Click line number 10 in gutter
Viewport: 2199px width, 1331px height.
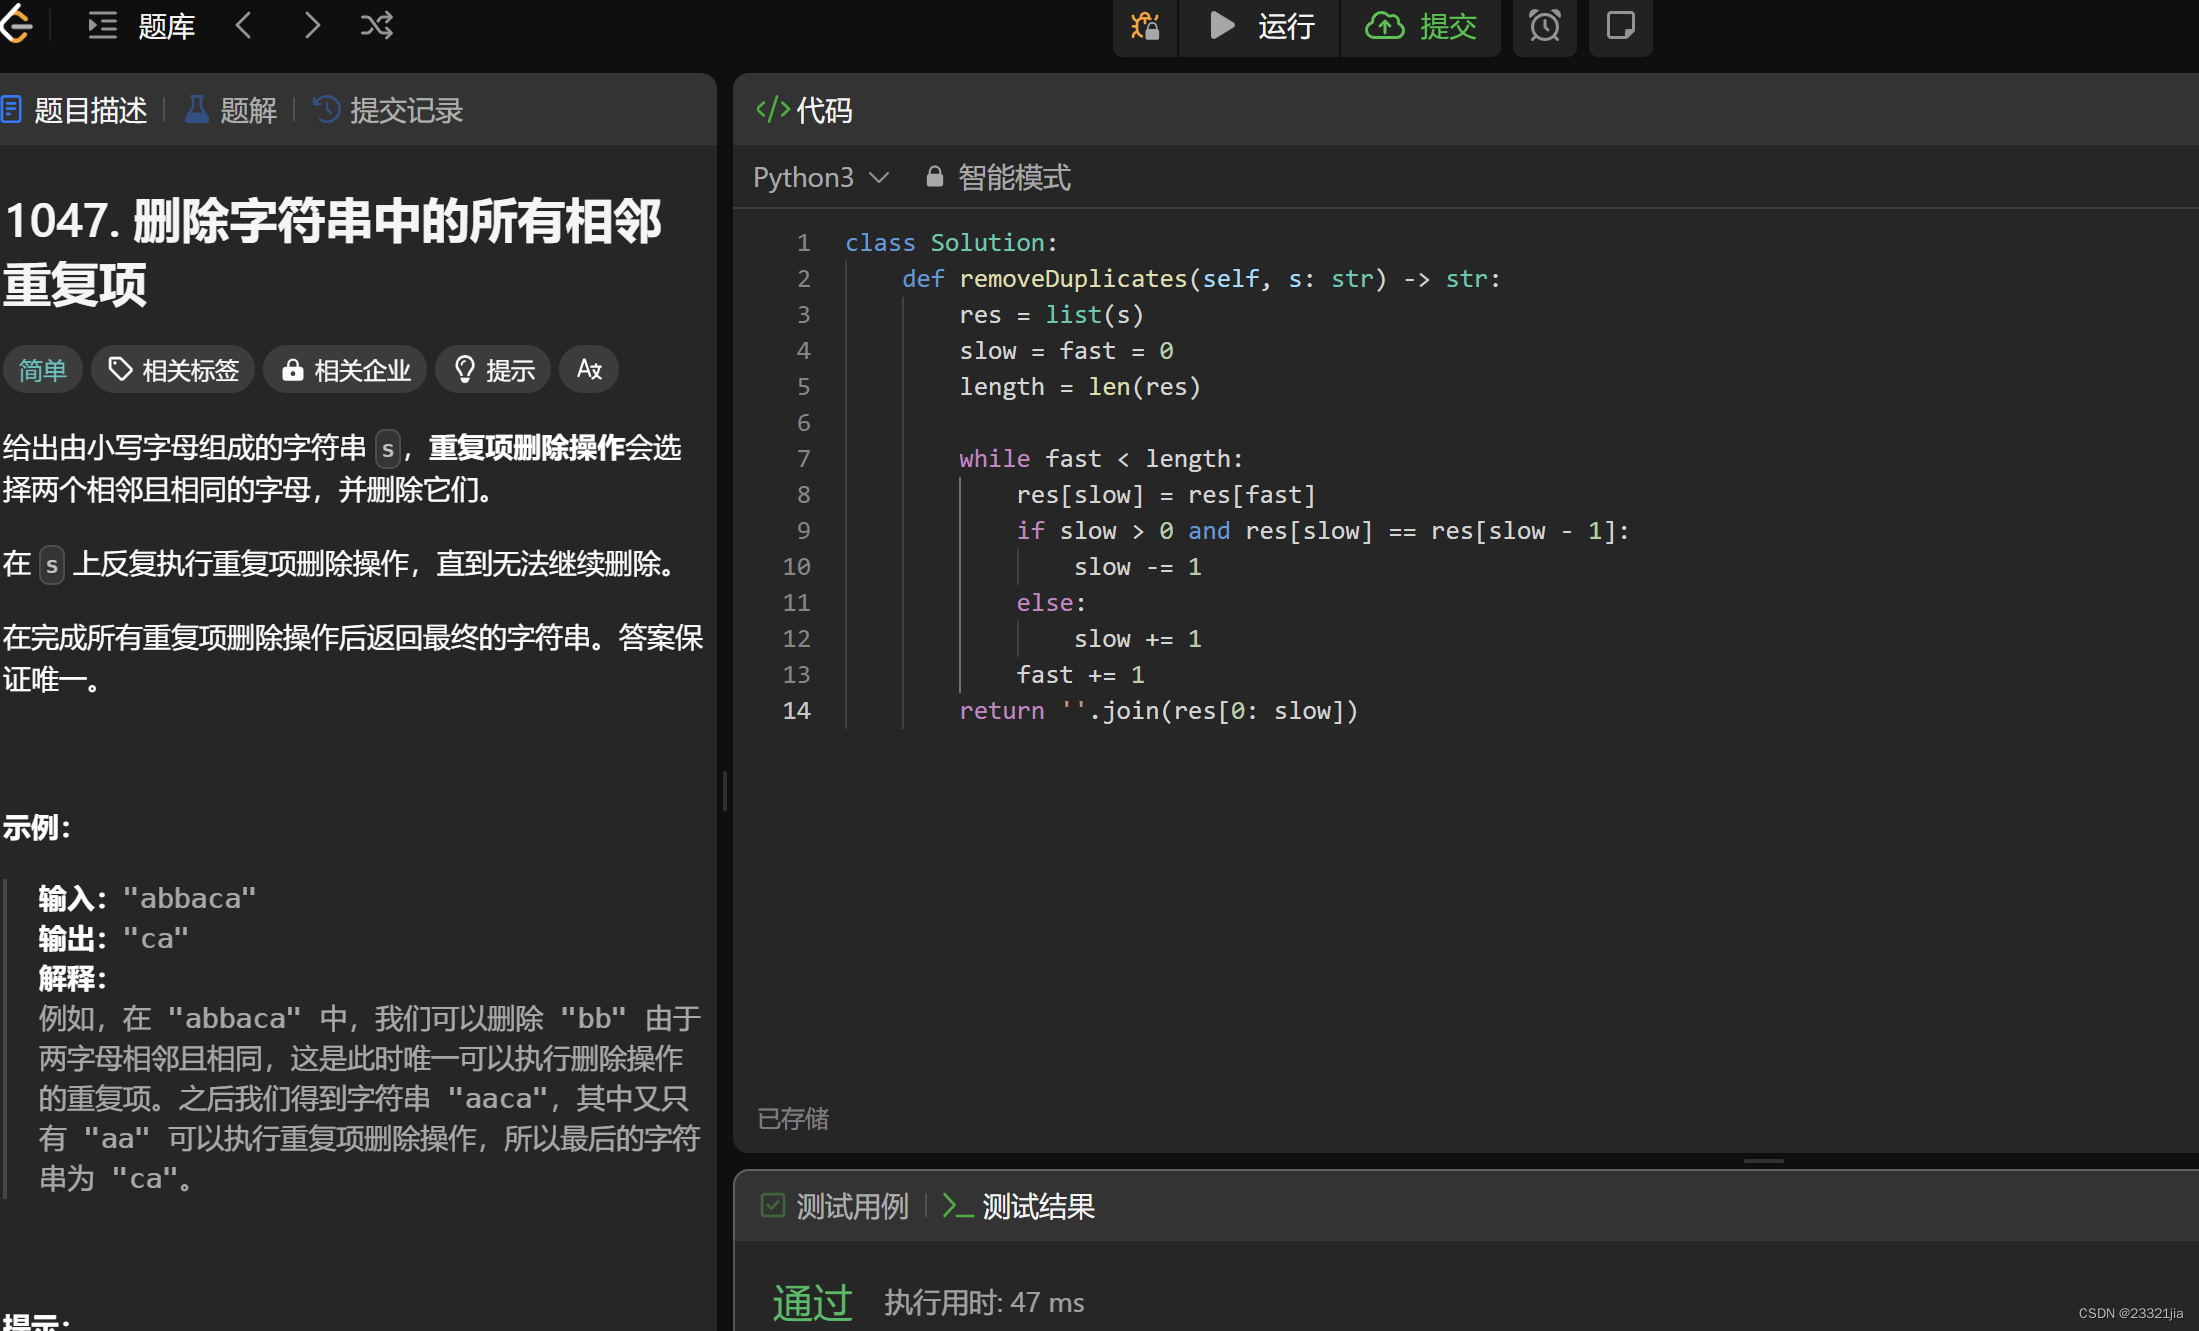796,567
